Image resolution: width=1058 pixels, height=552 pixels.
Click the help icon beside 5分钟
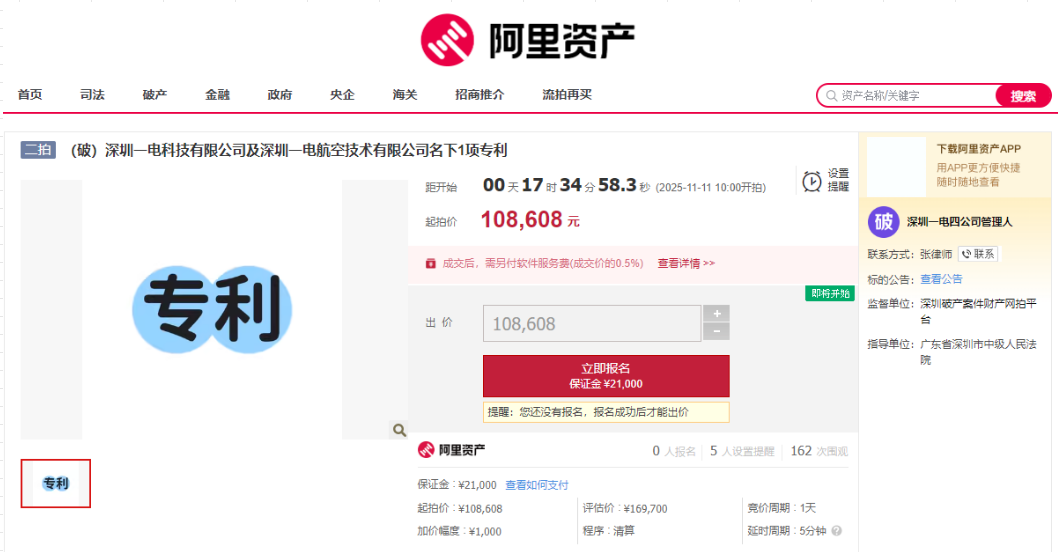pyautogui.click(x=836, y=531)
